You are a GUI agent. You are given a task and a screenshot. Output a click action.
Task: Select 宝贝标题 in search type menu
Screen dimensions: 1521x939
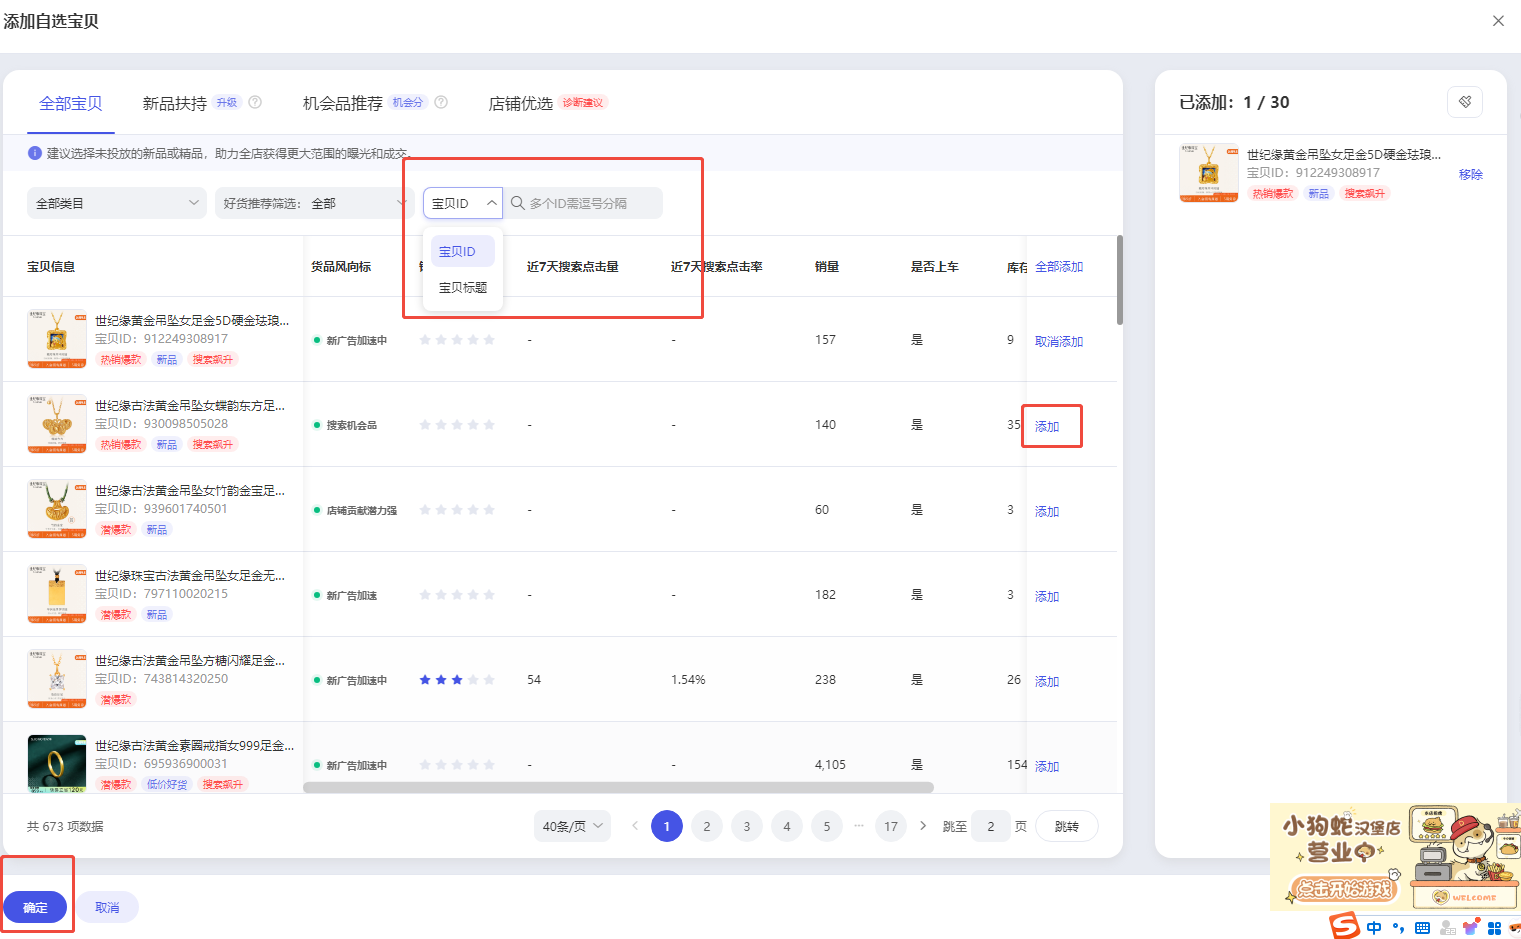click(x=463, y=287)
